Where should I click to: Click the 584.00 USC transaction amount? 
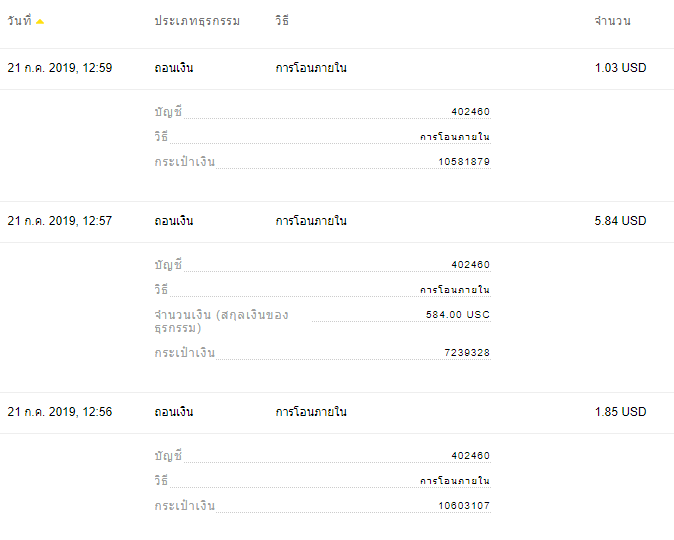point(458,315)
